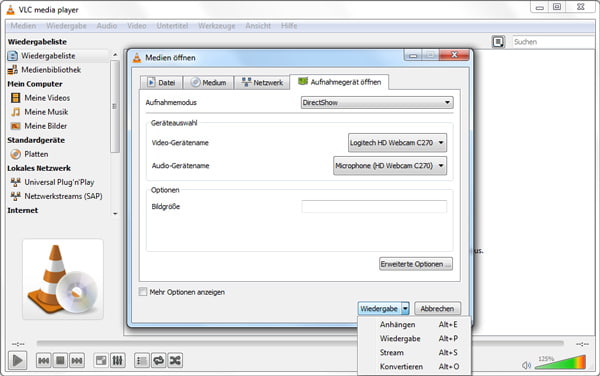Click sidebar scroll-up arrow
Screen dimensions: 600x376
pos(115,55)
